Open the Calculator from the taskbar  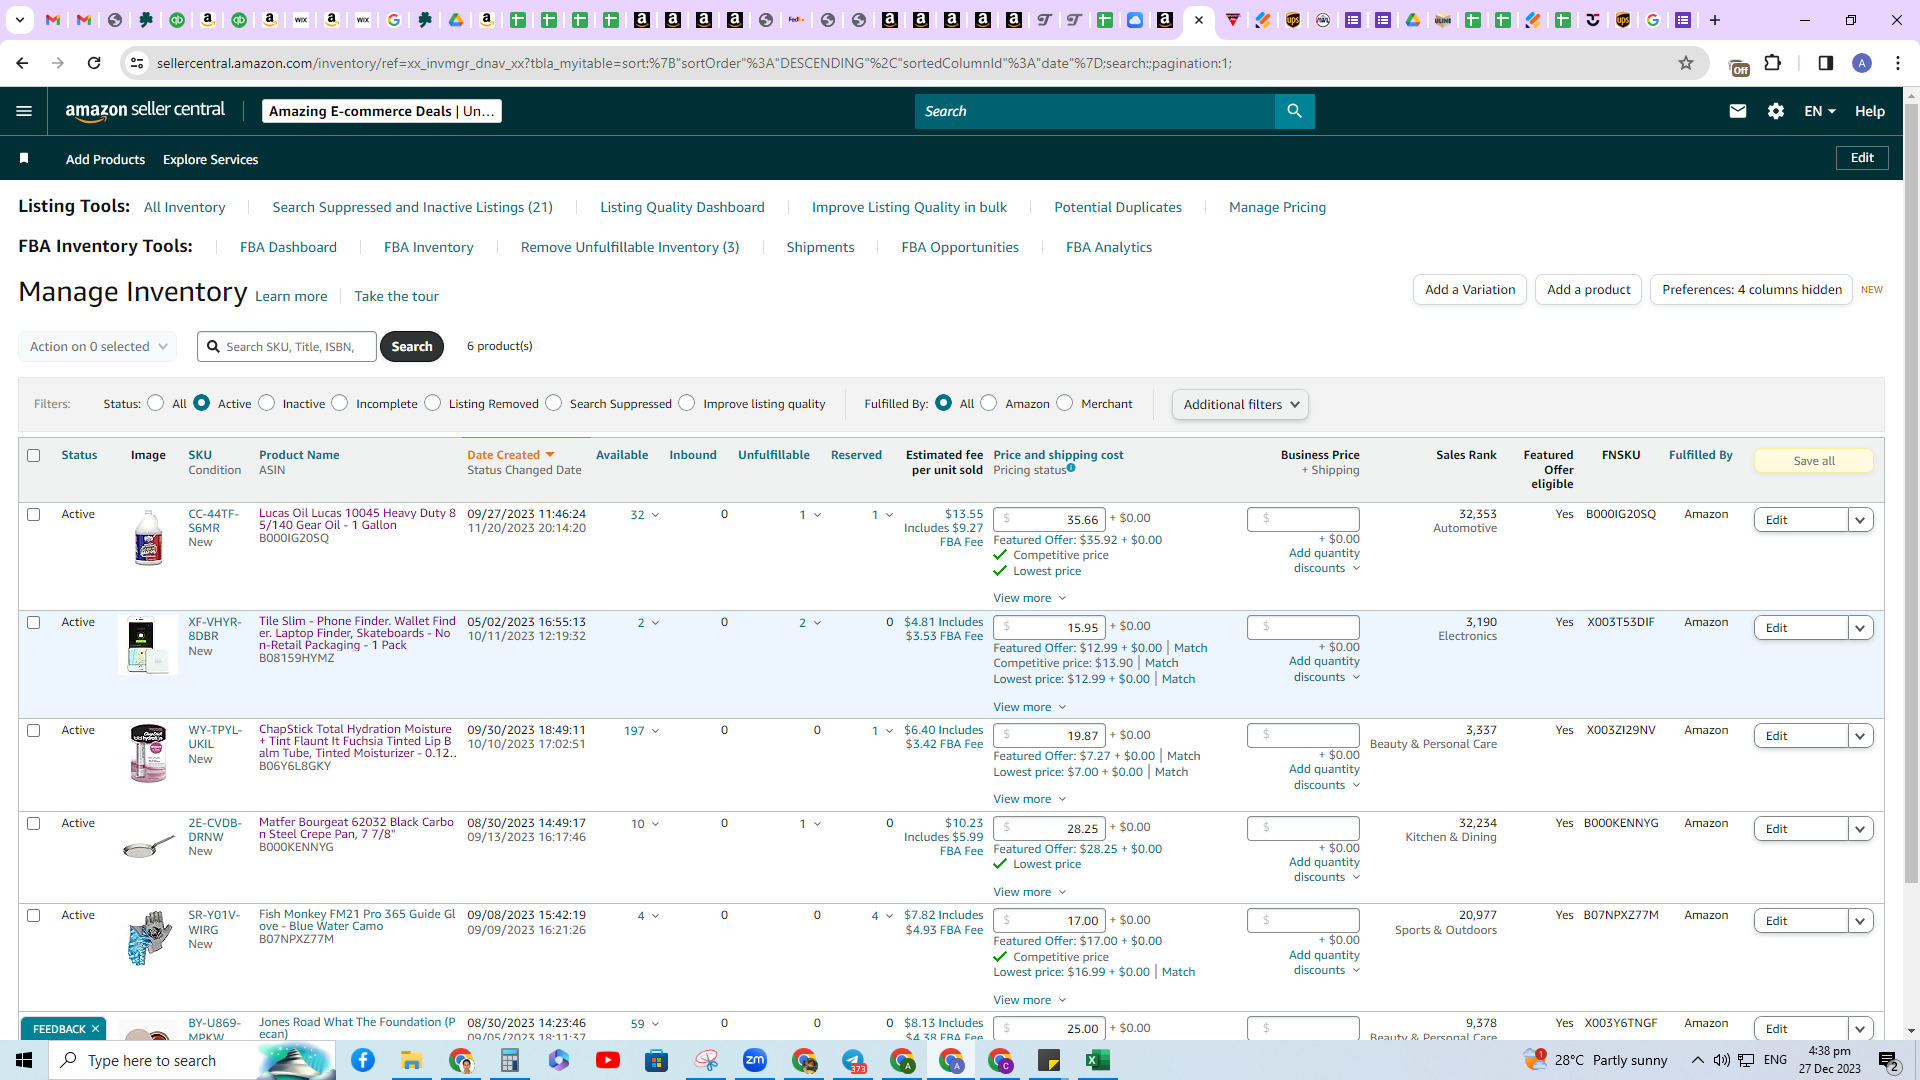click(510, 1060)
